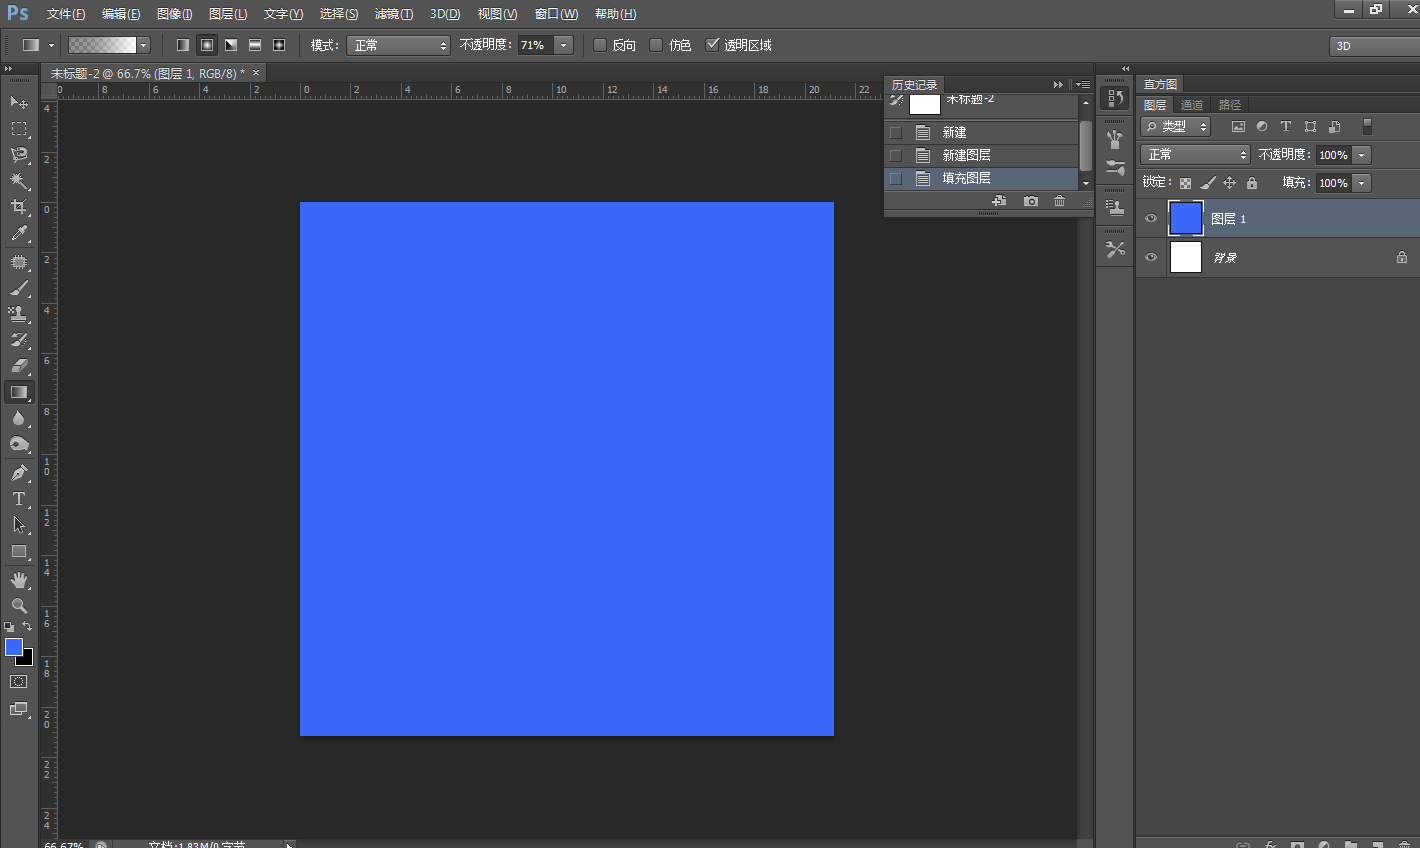Lock position of the layer

[1230, 183]
